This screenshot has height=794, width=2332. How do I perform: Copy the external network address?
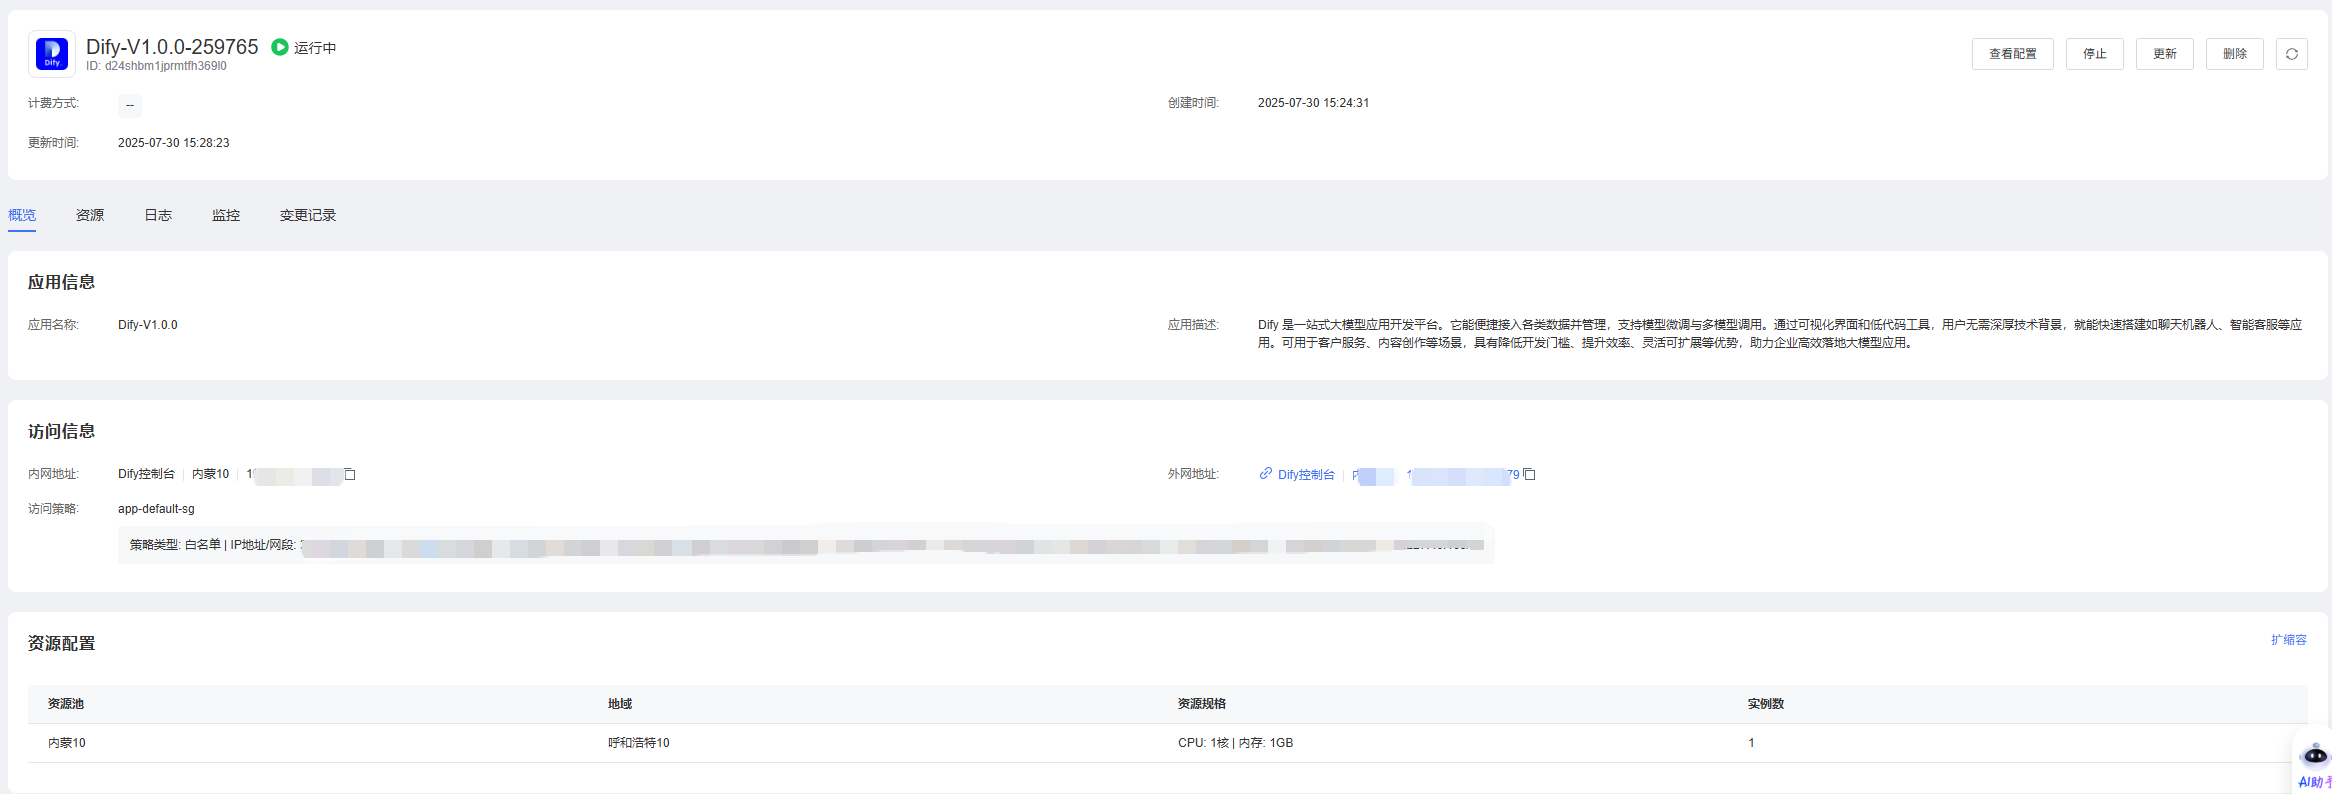click(1529, 474)
